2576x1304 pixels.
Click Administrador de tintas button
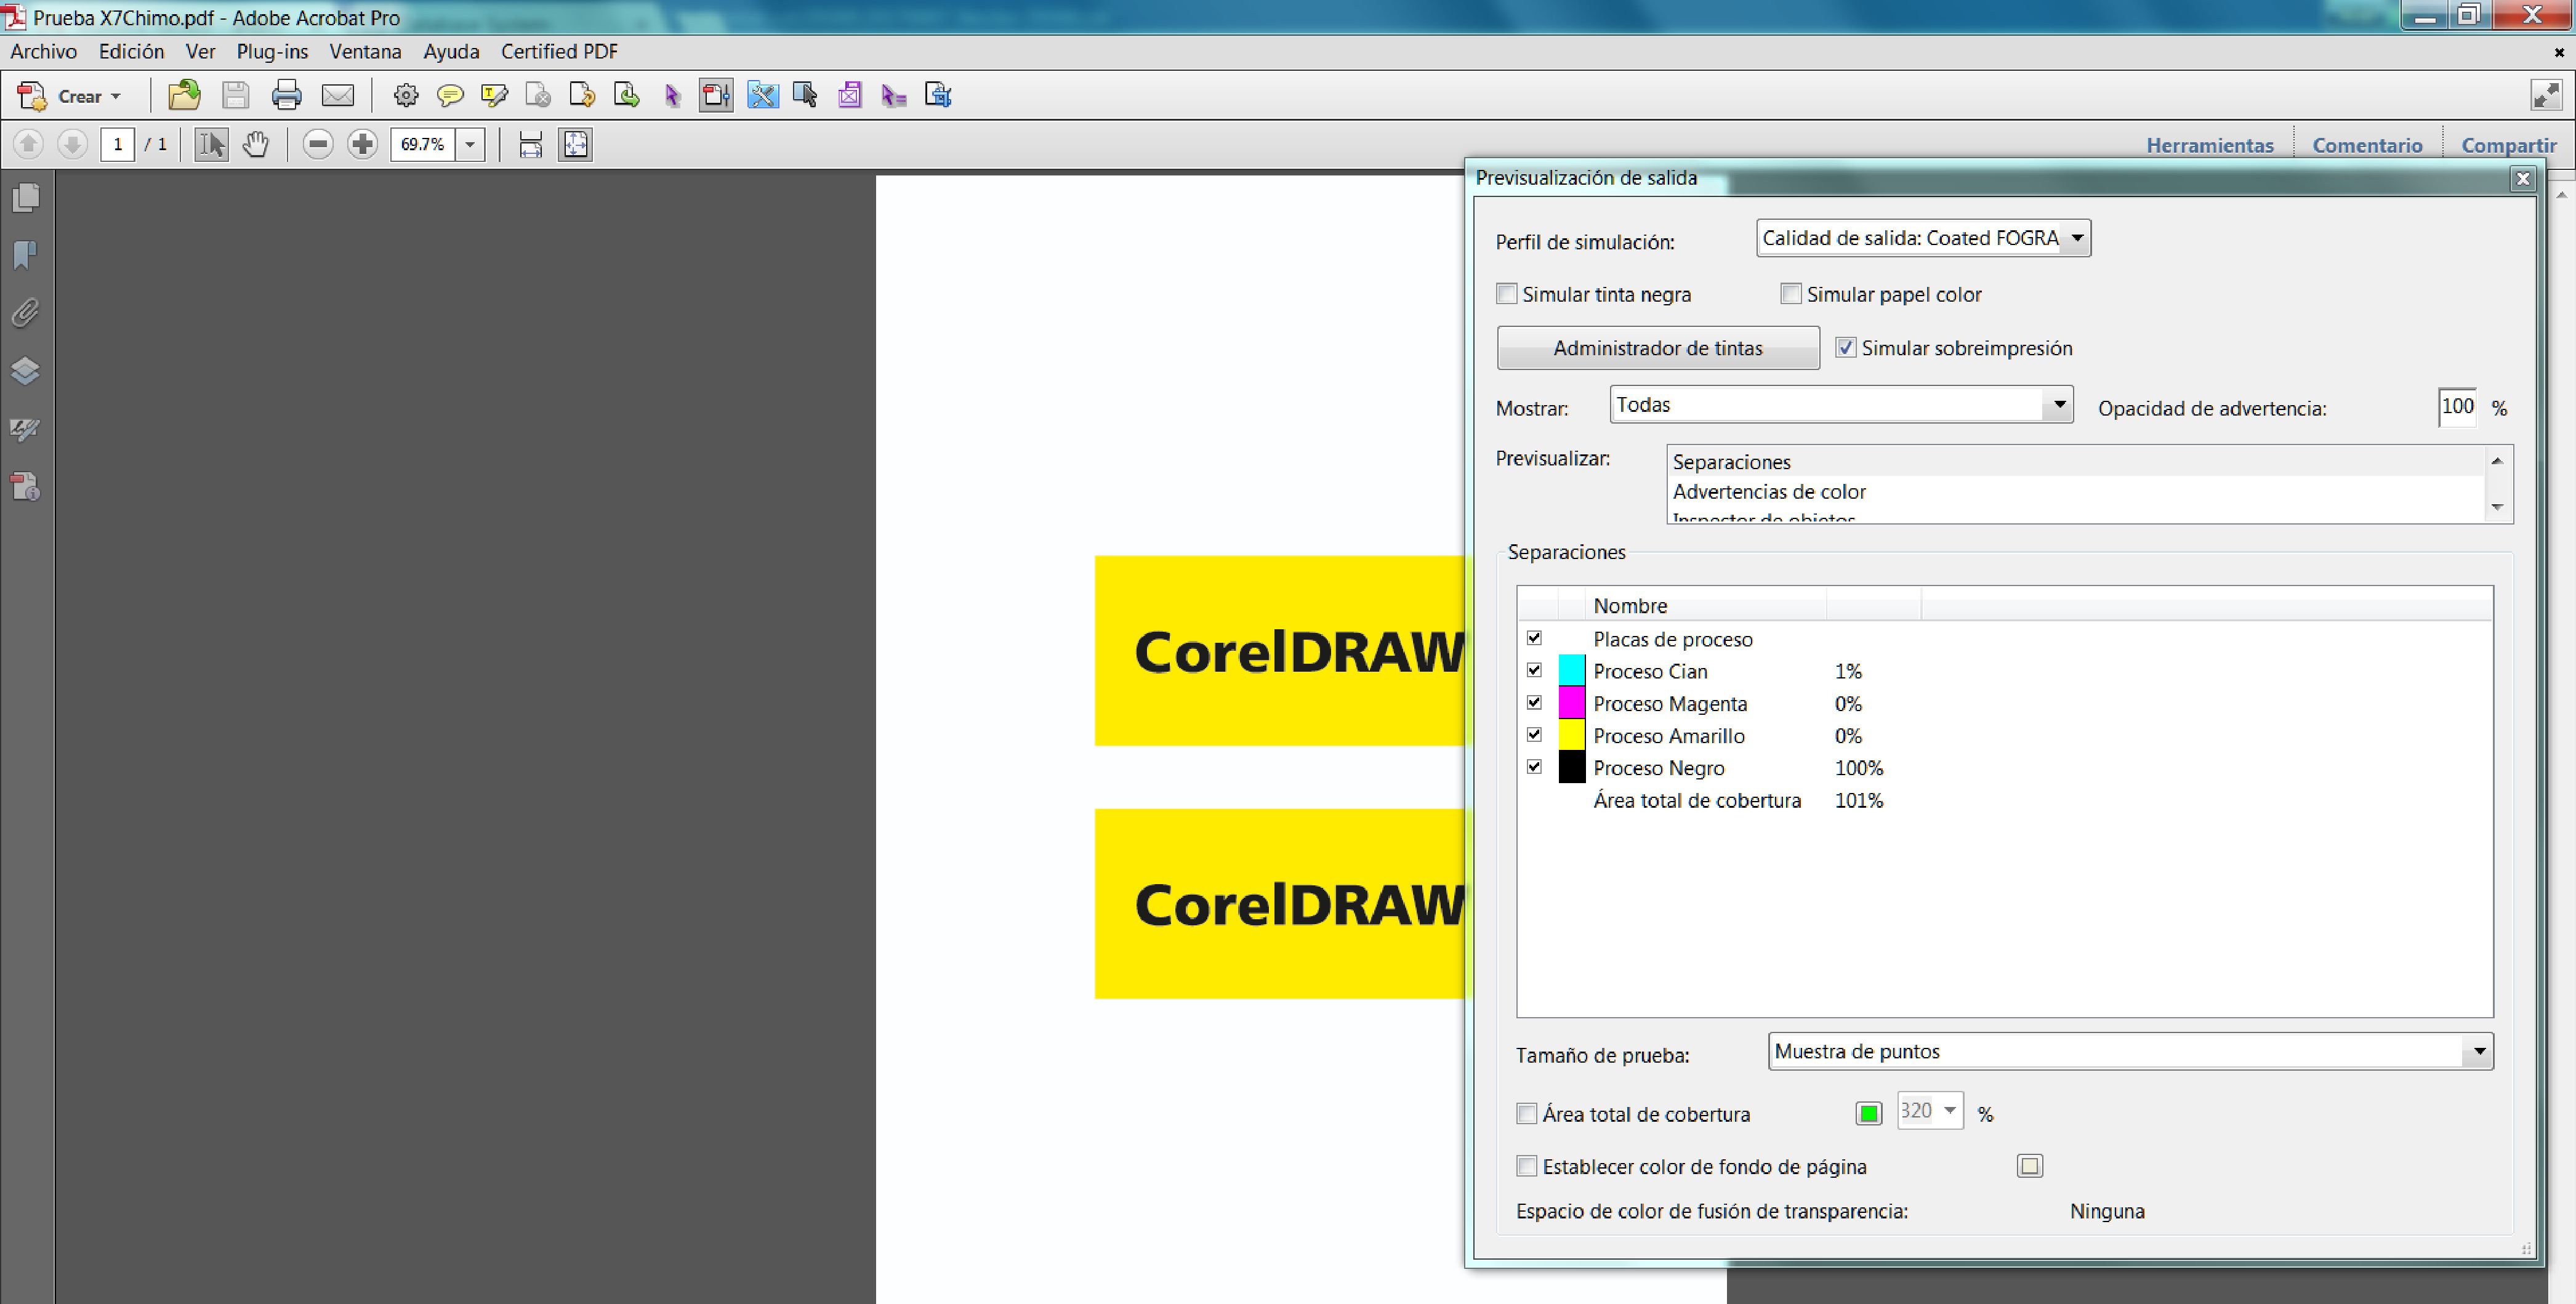pos(1658,348)
